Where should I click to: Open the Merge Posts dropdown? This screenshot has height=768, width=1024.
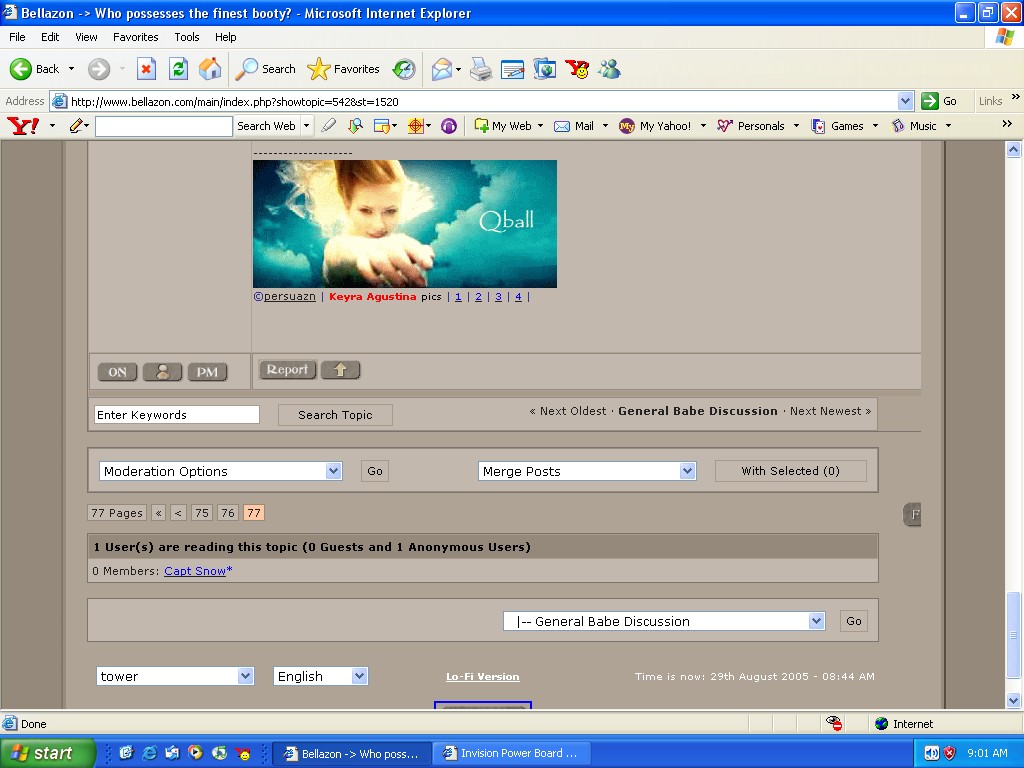point(587,471)
